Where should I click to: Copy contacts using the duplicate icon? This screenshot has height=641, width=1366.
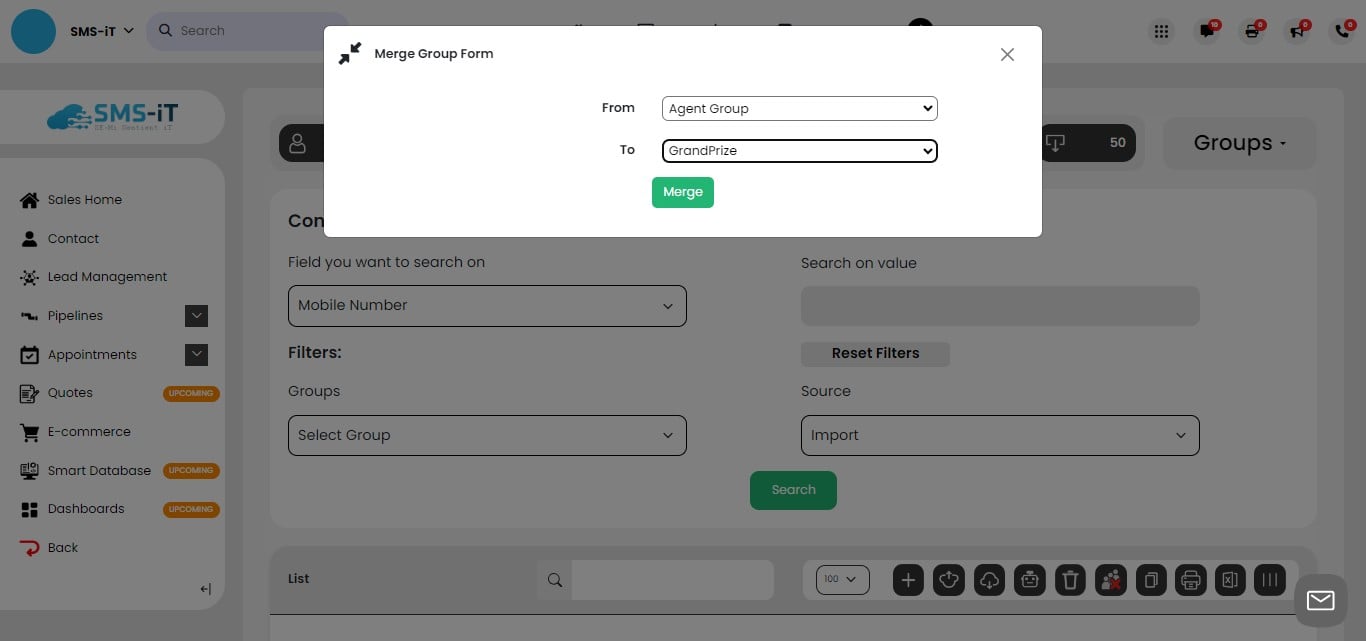[x=1150, y=579]
